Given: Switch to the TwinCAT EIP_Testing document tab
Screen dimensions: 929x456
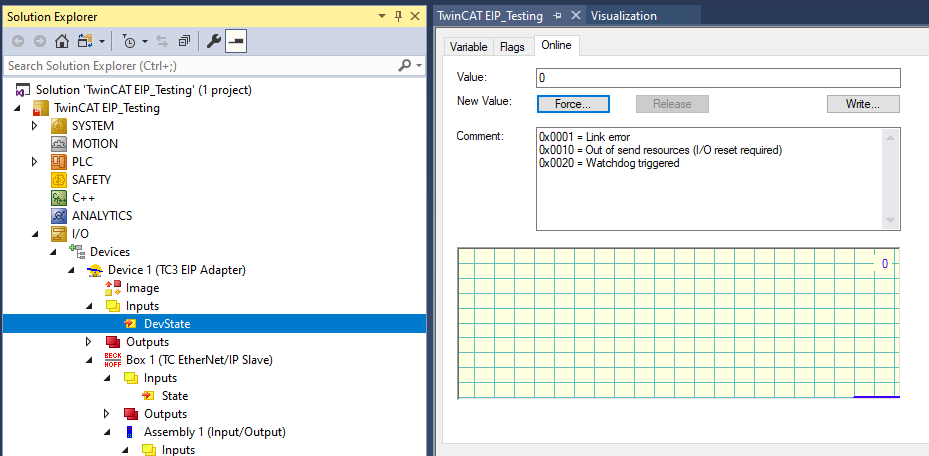Looking at the screenshot, I should (x=490, y=16).
